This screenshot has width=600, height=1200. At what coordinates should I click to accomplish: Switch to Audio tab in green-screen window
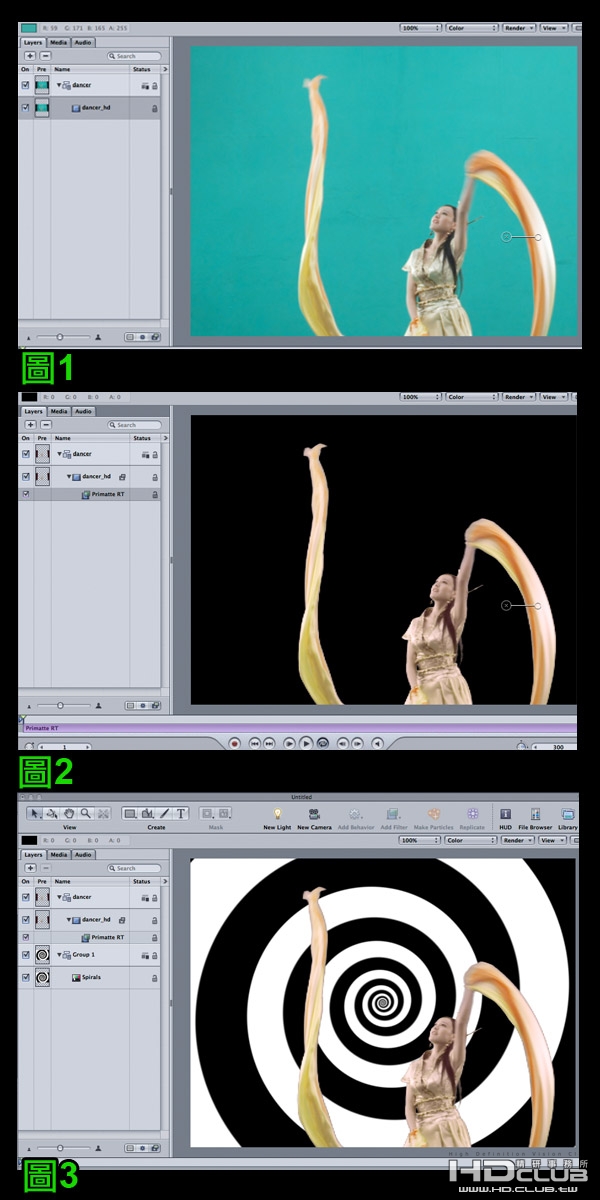click(83, 43)
